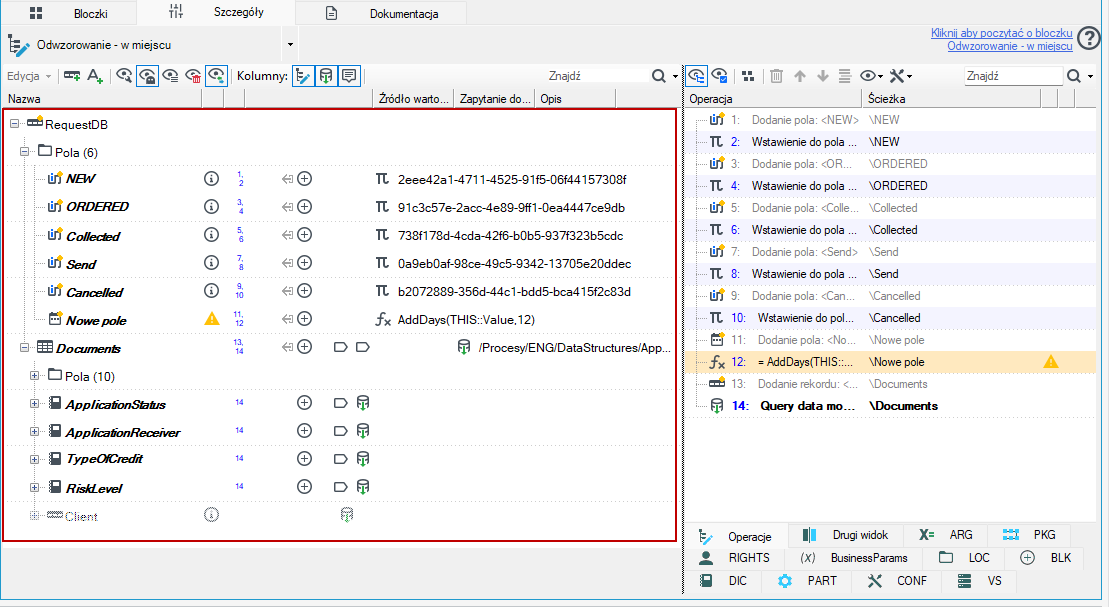Screen dimensions: 1109x607
Task: Click the plus circle icon on Collected row
Action: 304,235
